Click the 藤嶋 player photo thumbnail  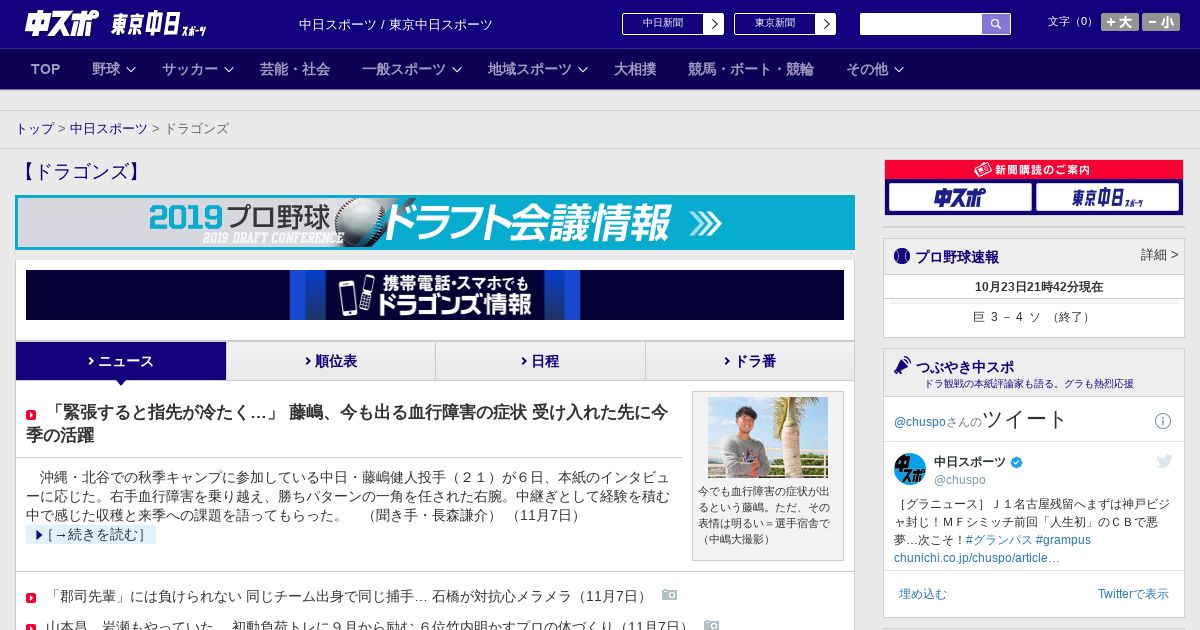pos(768,437)
